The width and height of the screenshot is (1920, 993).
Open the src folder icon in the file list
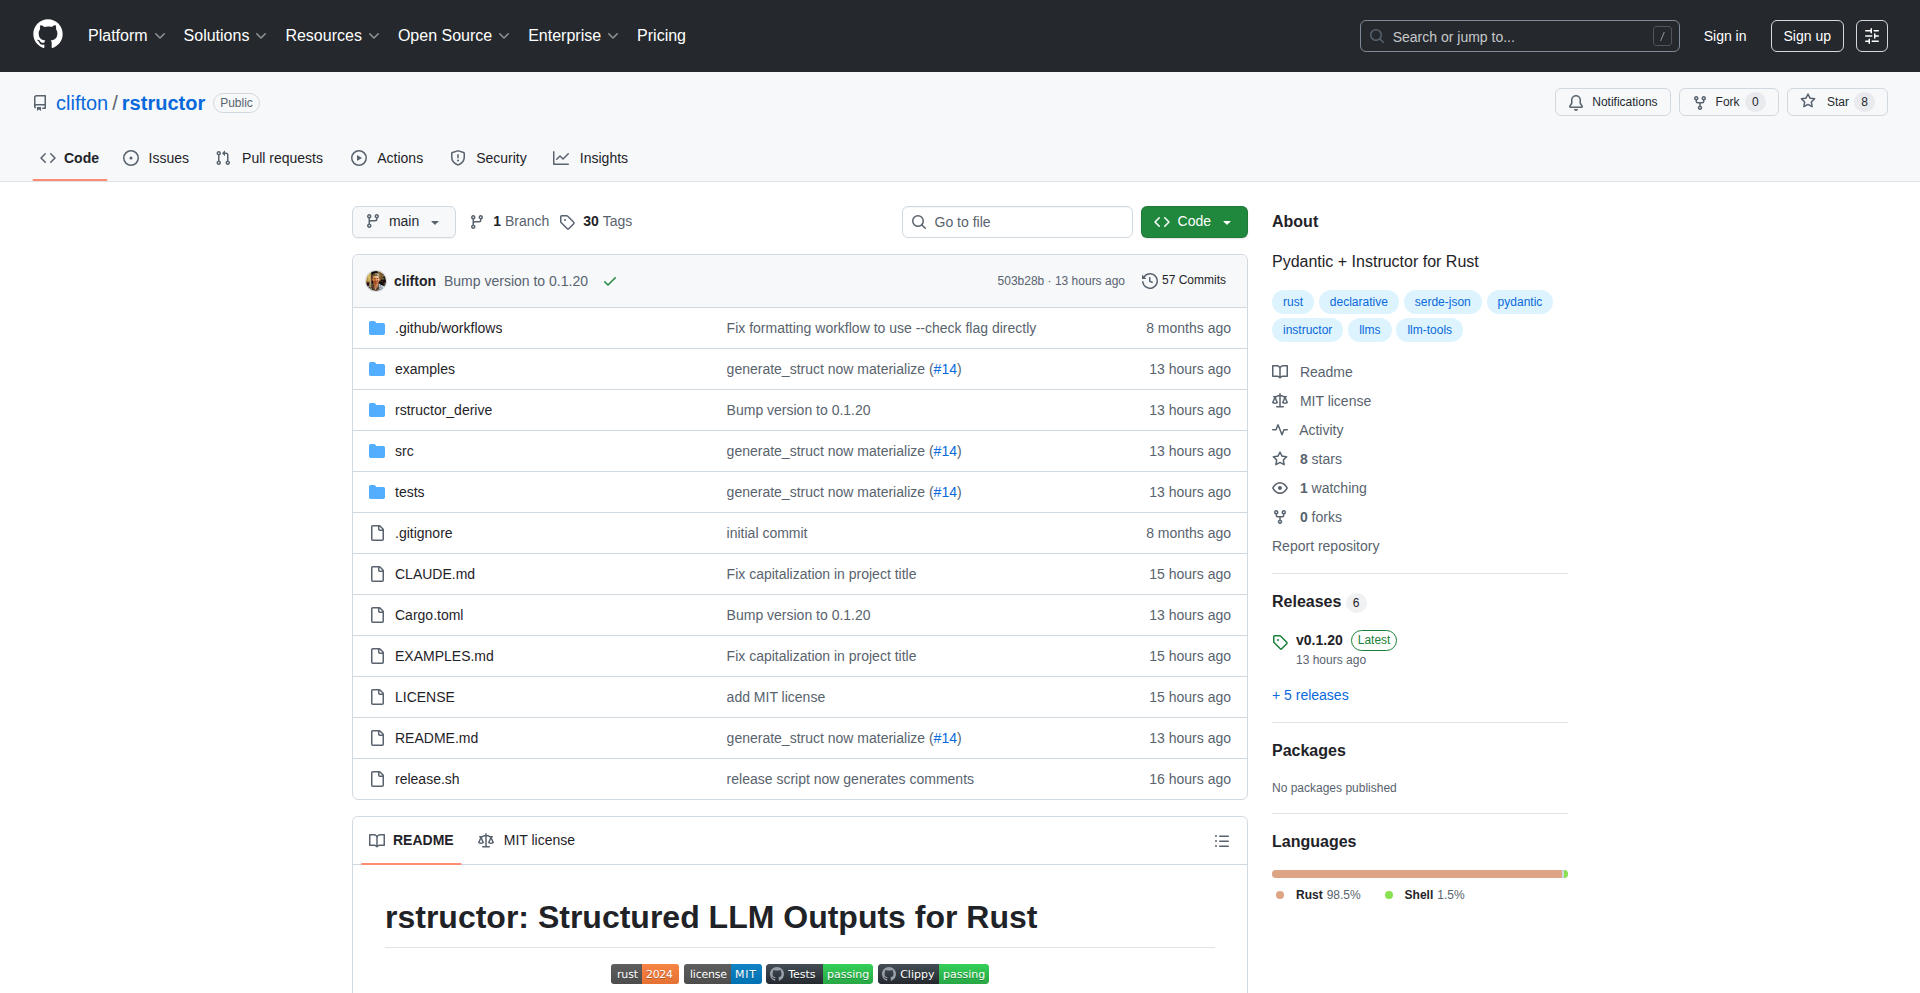pyautogui.click(x=377, y=451)
